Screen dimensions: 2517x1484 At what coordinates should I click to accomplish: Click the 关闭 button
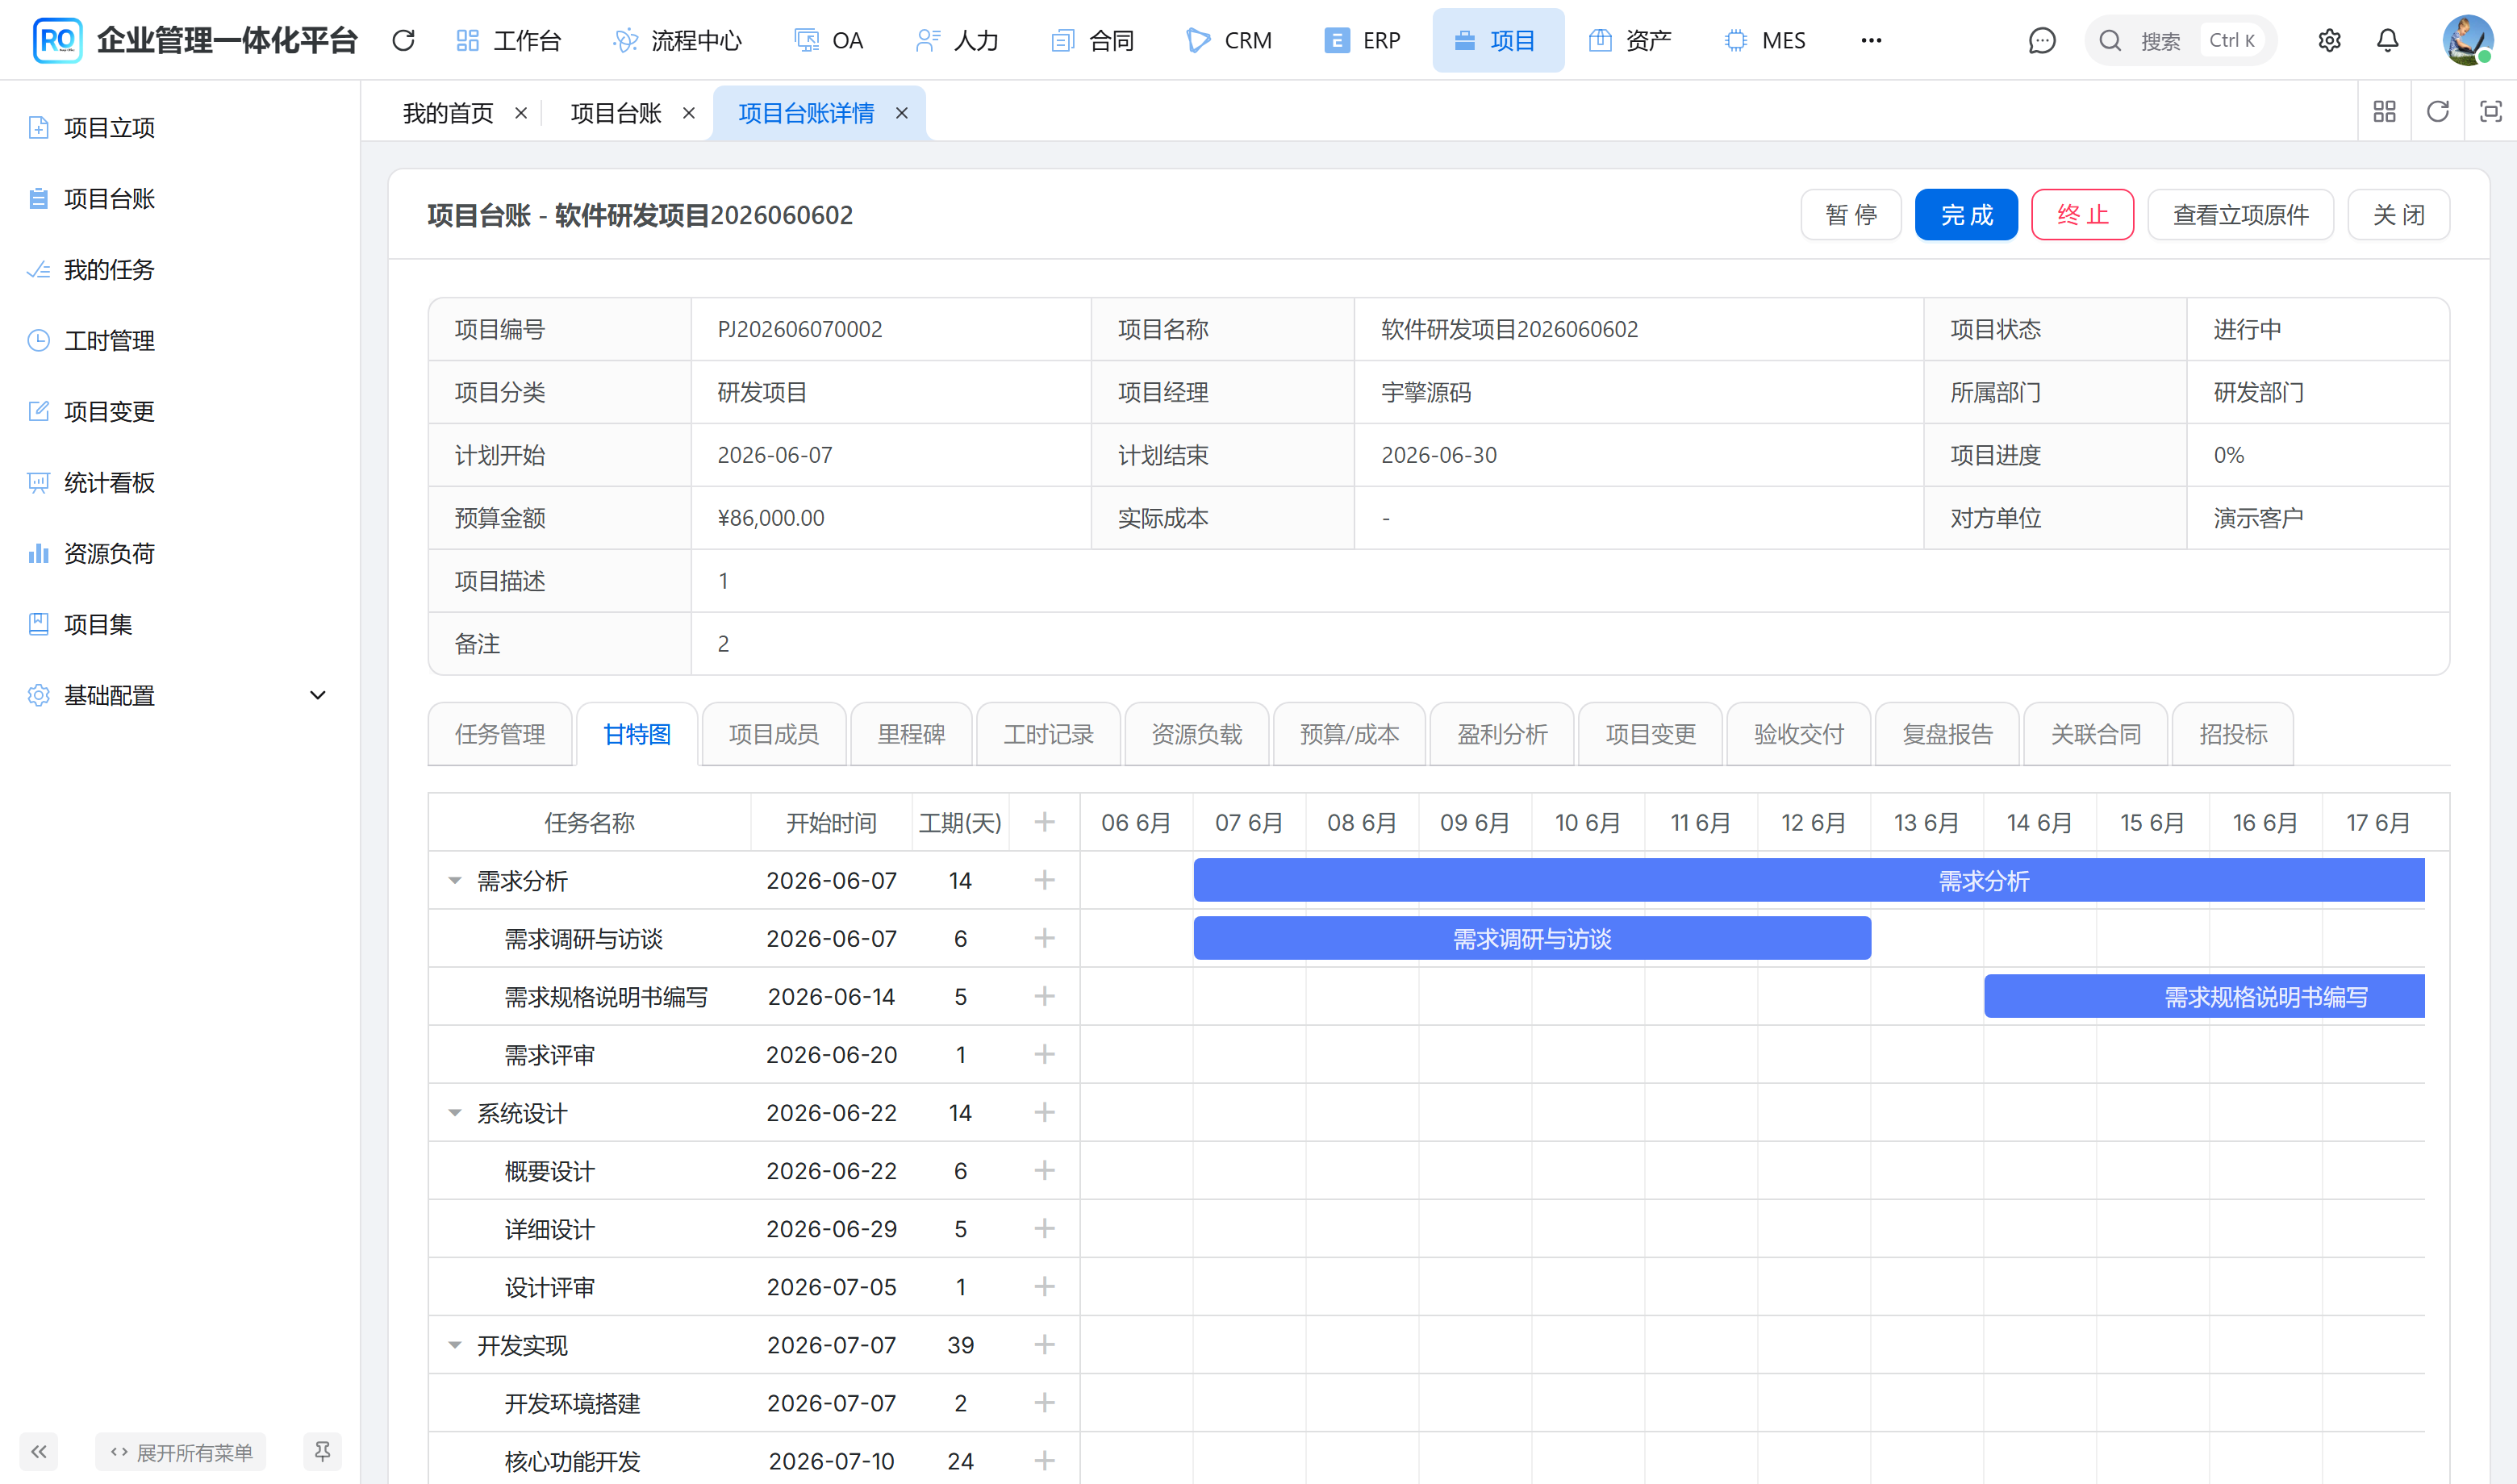click(2398, 215)
